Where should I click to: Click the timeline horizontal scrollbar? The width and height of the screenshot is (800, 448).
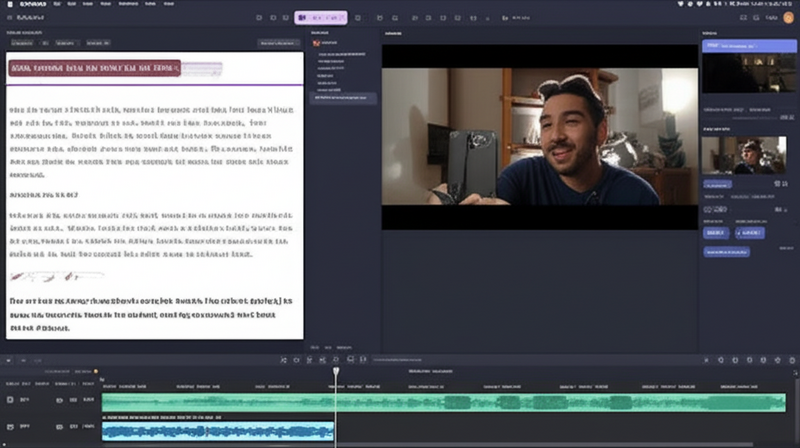428,444
